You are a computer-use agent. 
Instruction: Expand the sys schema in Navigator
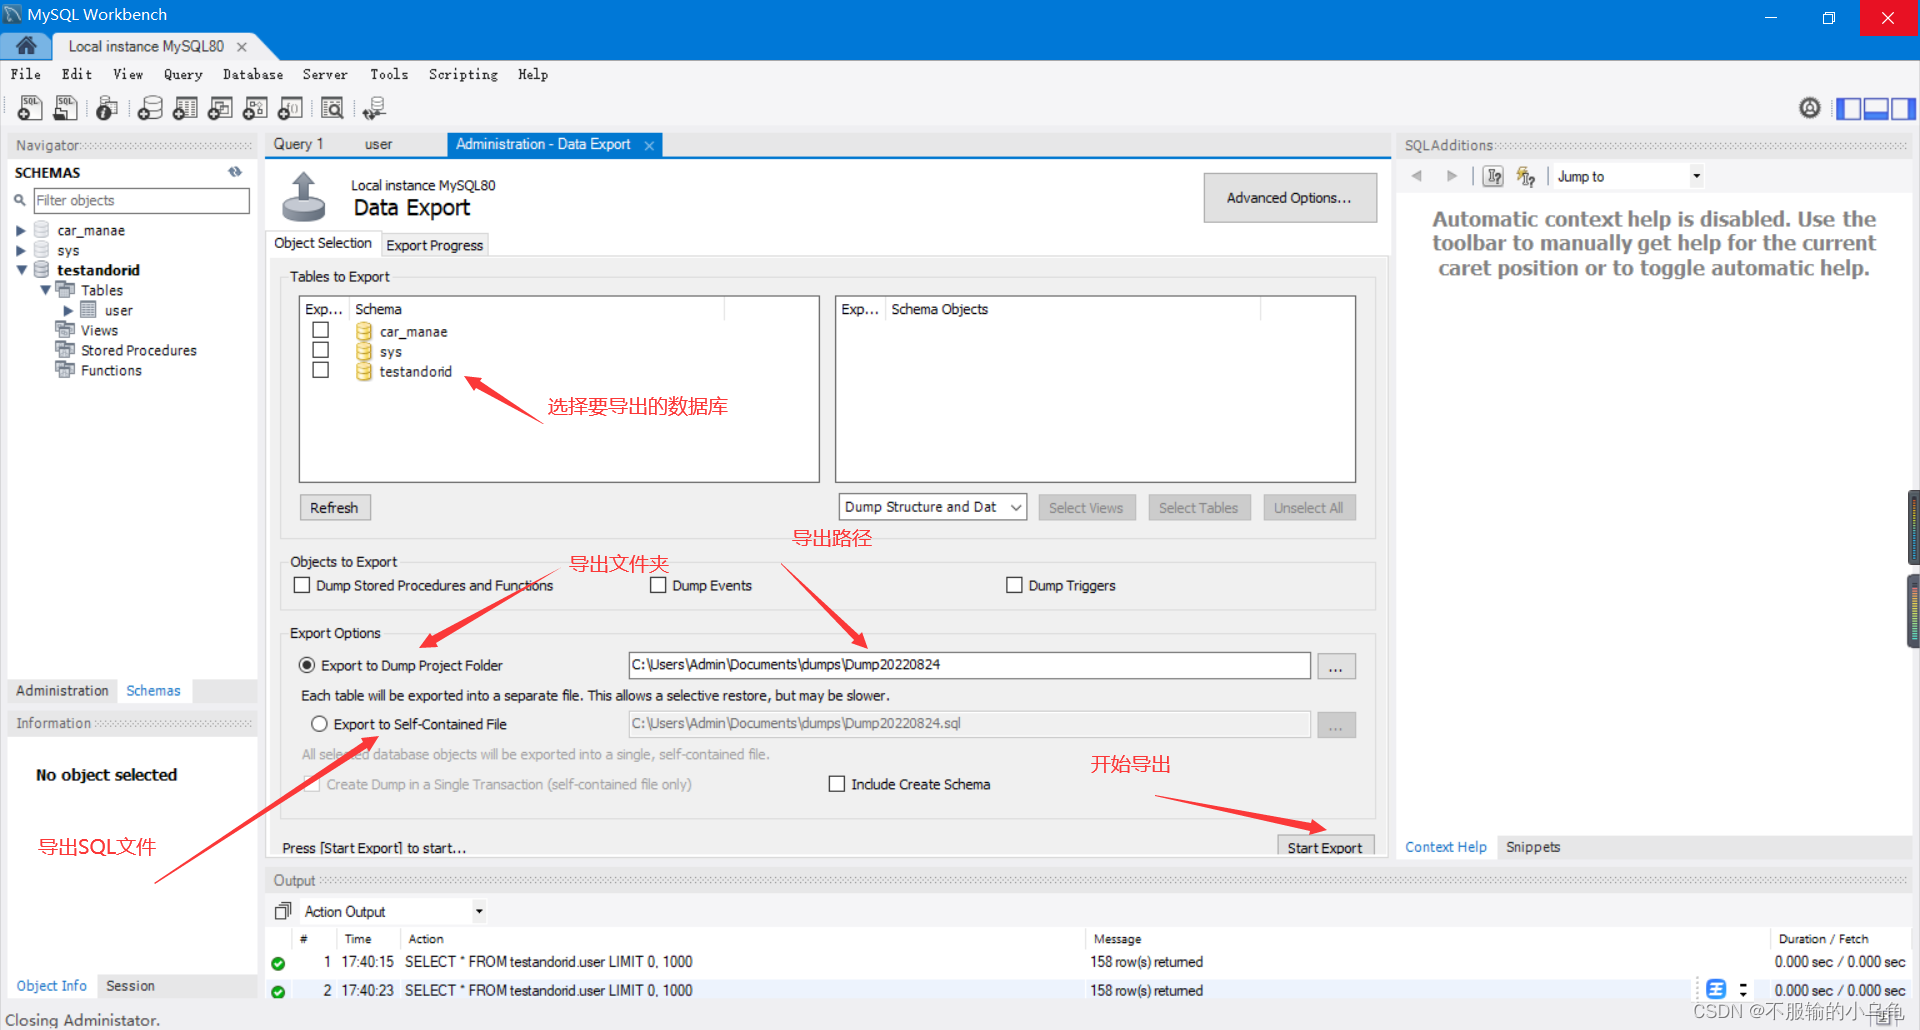click(21, 250)
